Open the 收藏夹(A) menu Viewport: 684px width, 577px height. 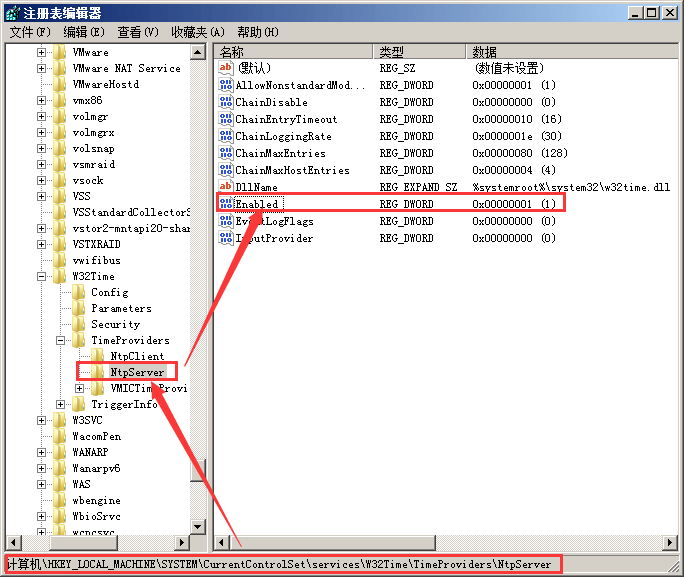click(197, 32)
